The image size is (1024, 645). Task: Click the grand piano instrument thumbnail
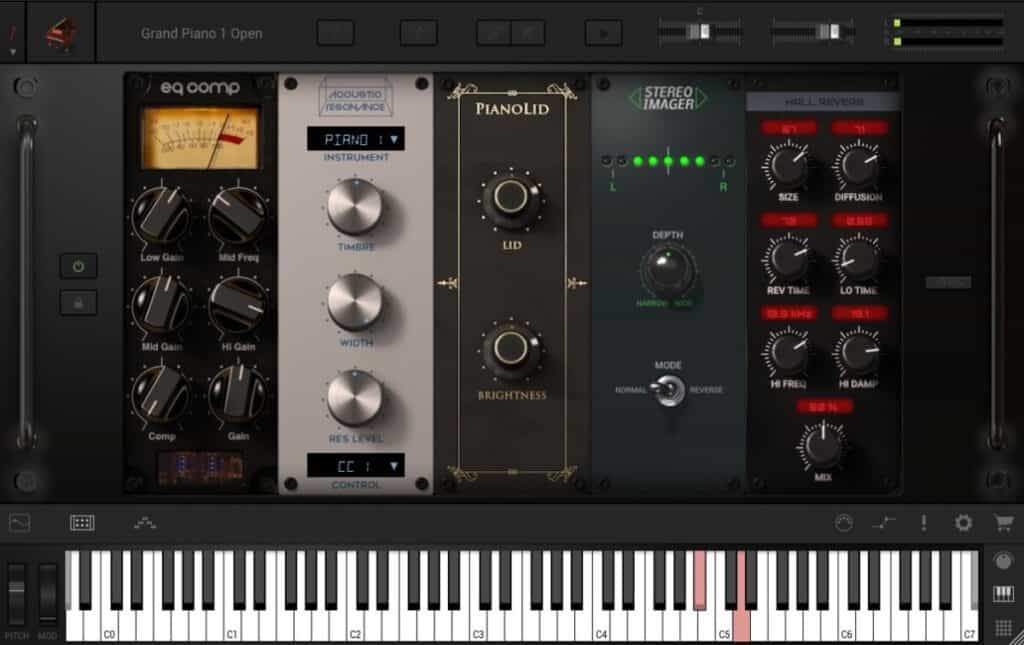(x=61, y=33)
